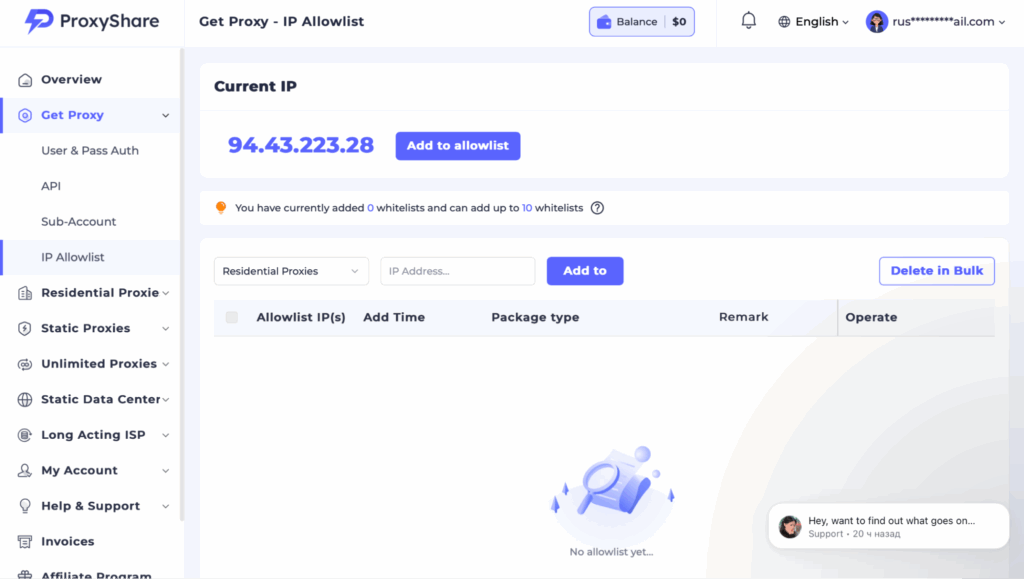The image size is (1024, 579).
Task: Open the notifications bell
Action: coord(748,21)
